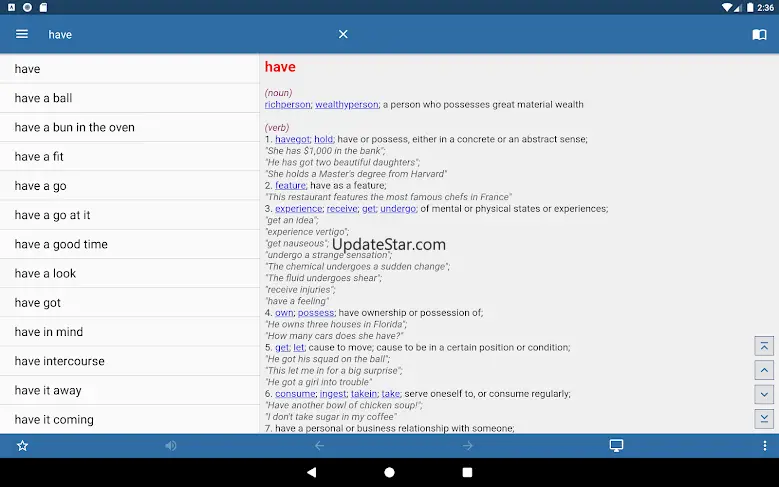Go back with left arrow
The height and width of the screenshot is (487, 779).
tap(319, 446)
